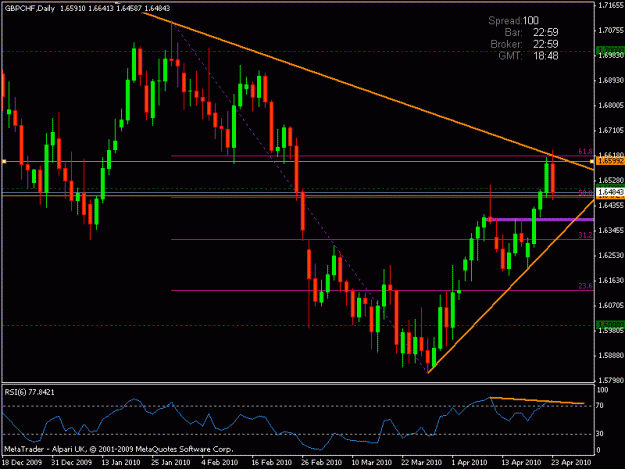Click the 1.57980 price axis label

pos(611,380)
